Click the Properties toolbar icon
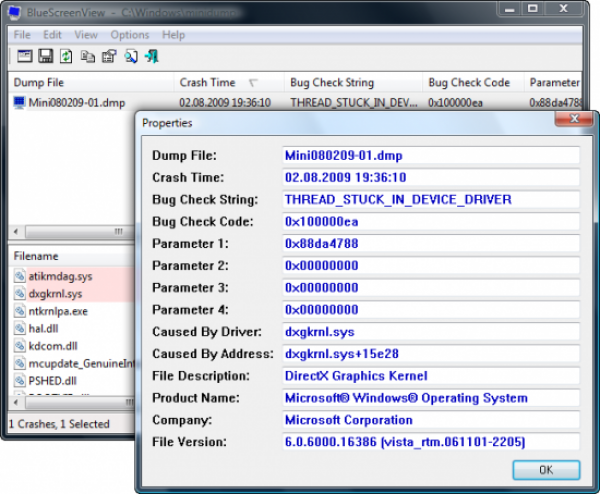 point(109,55)
